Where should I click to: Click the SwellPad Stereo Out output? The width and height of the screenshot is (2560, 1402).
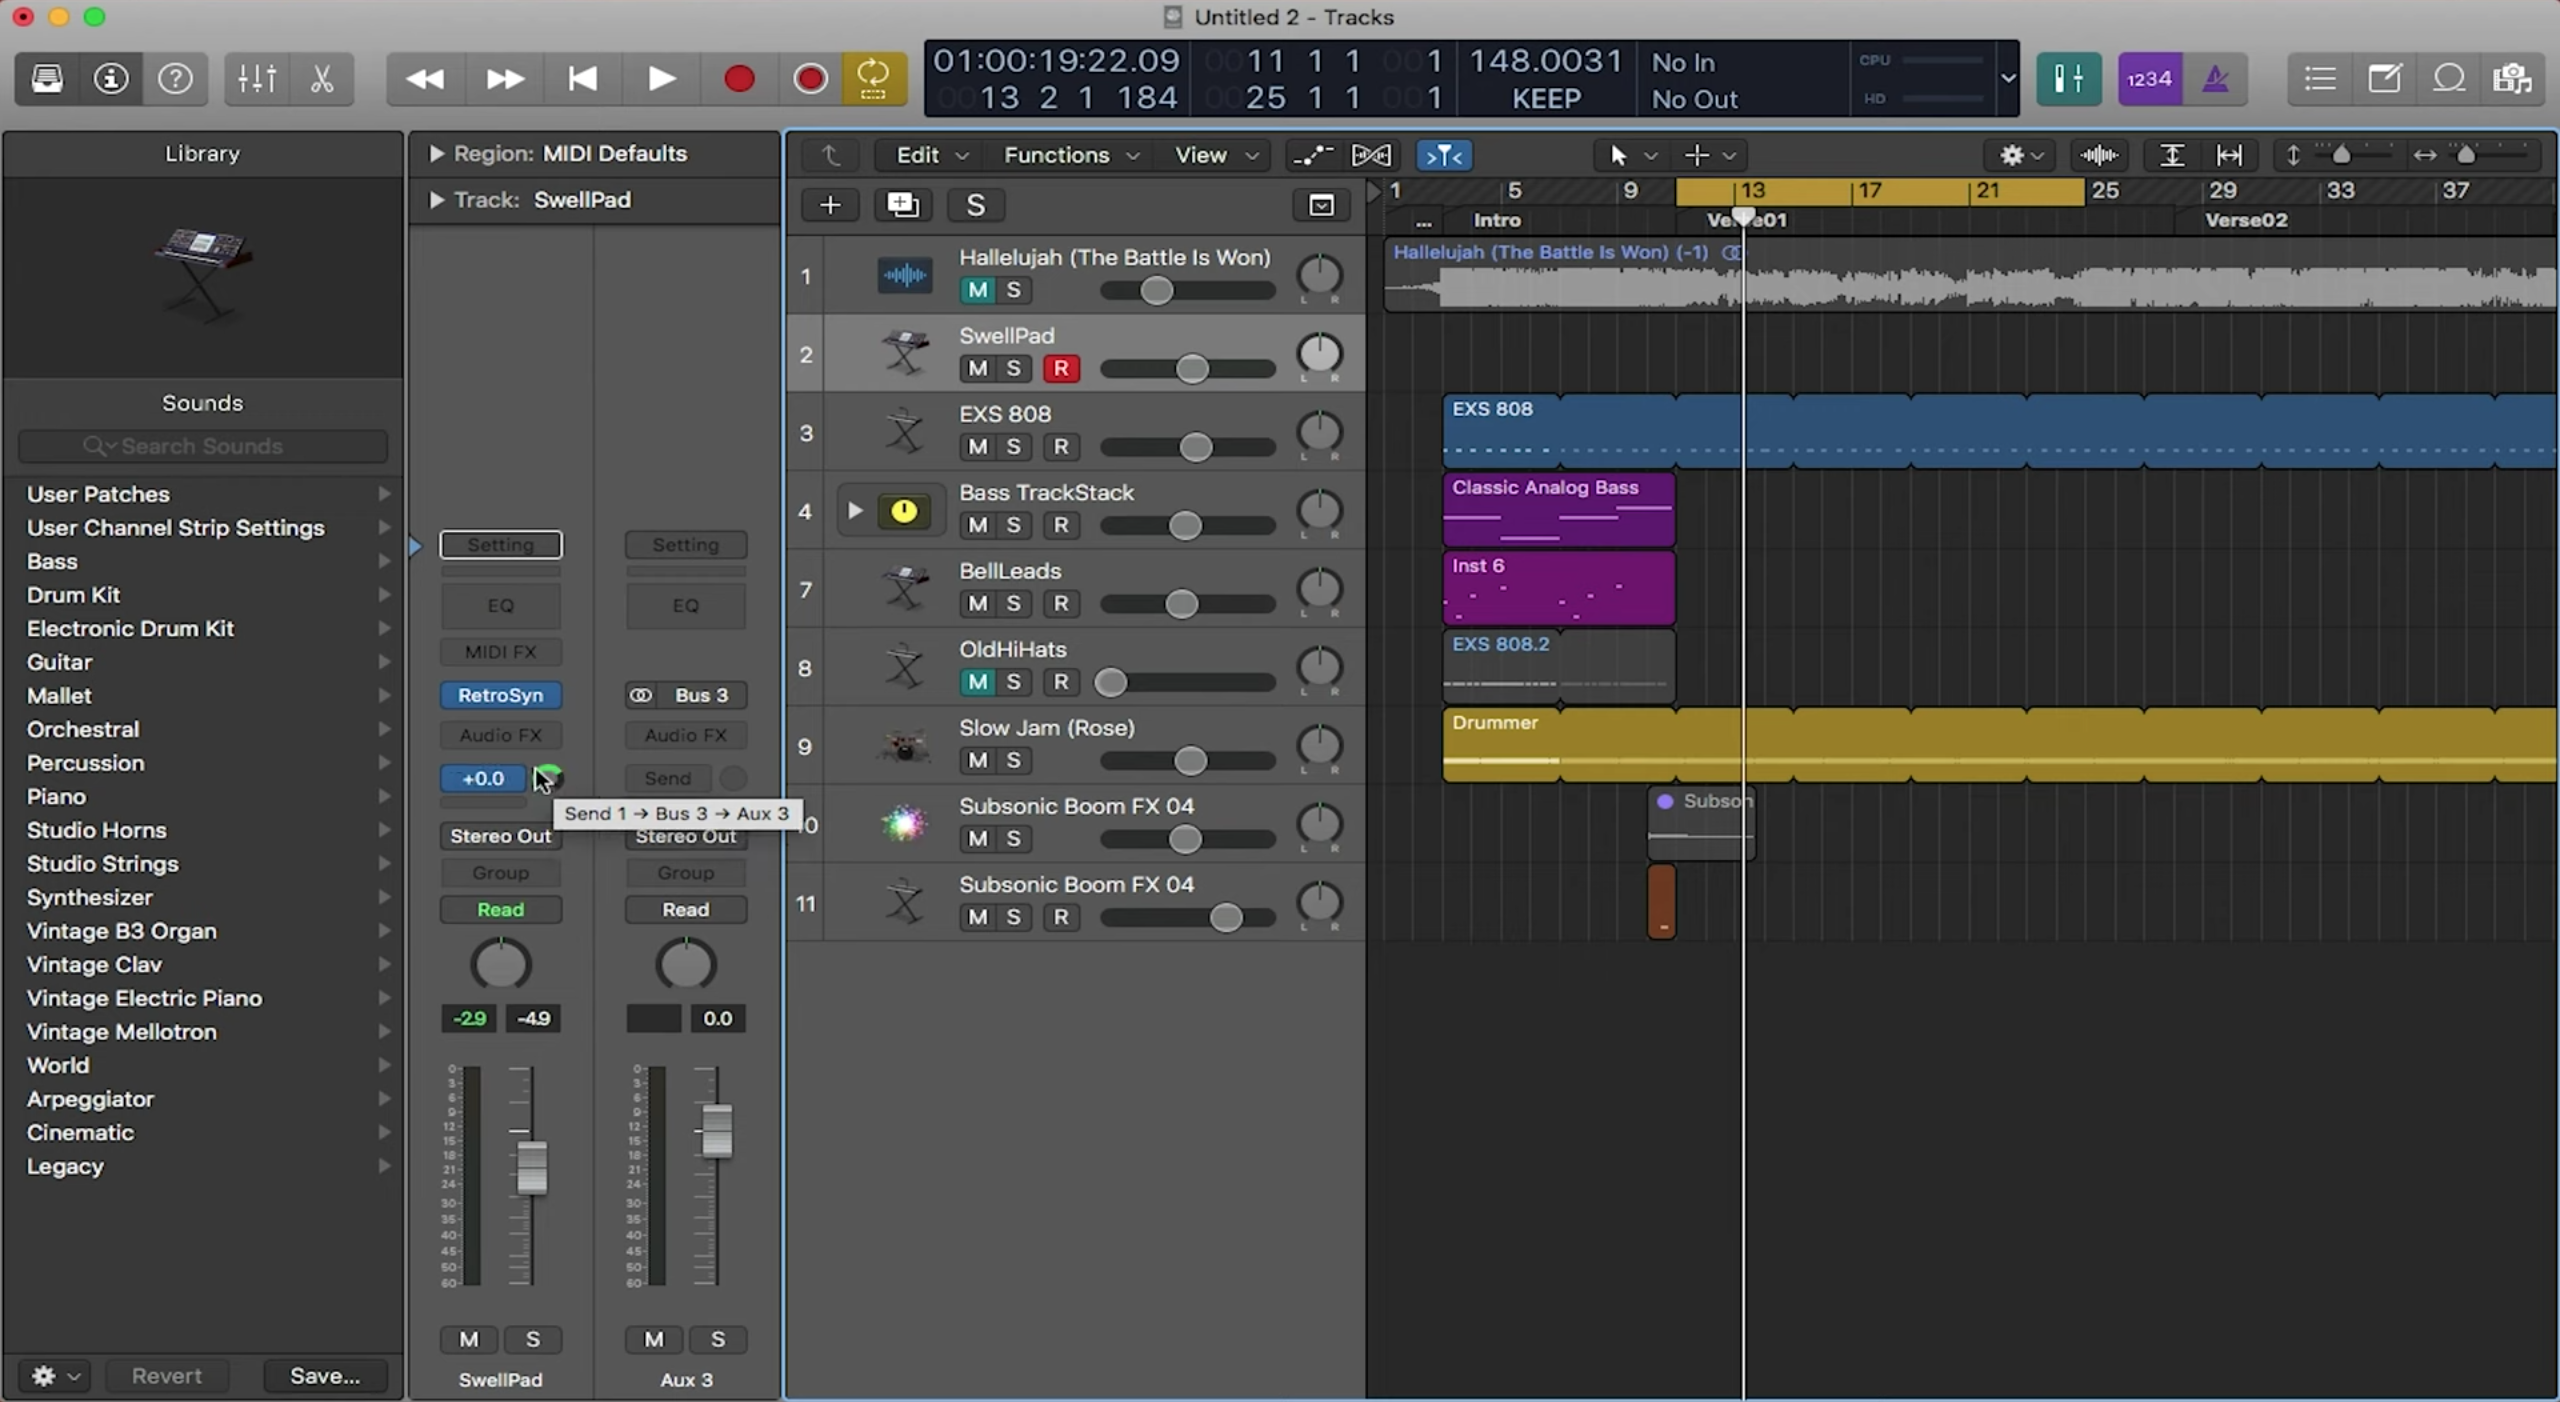point(500,836)
